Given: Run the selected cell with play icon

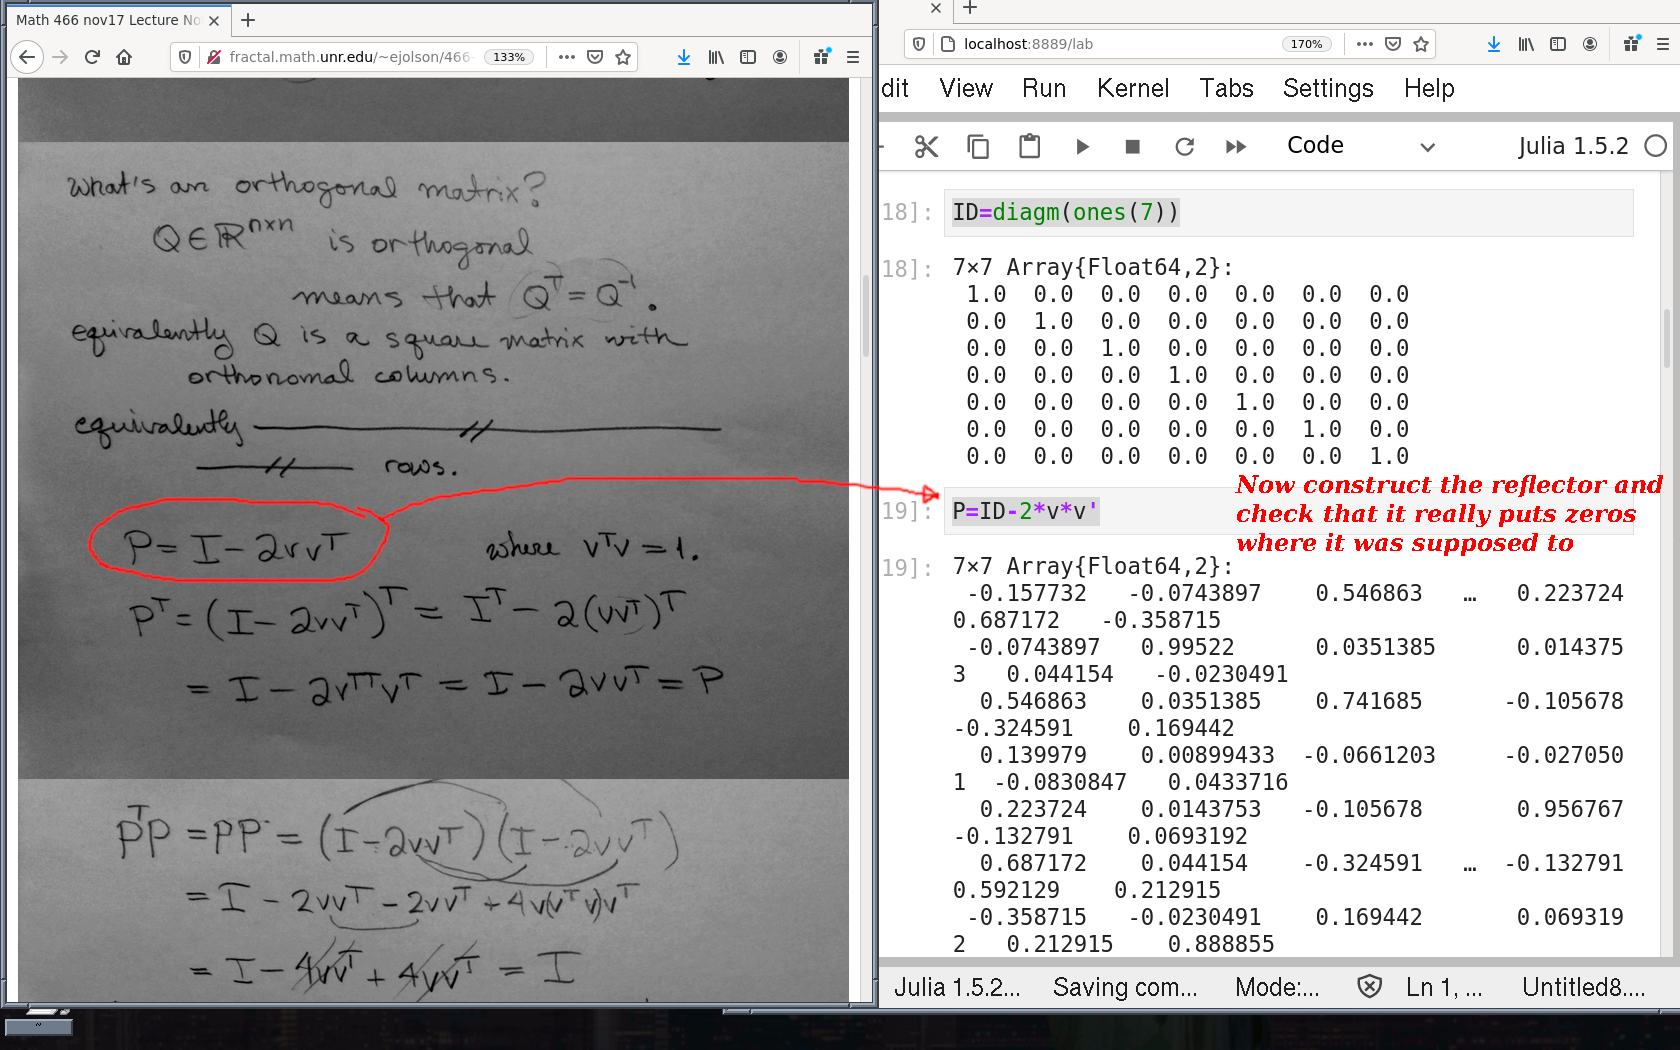Looking at the screenshot, I should [1082, 147].
